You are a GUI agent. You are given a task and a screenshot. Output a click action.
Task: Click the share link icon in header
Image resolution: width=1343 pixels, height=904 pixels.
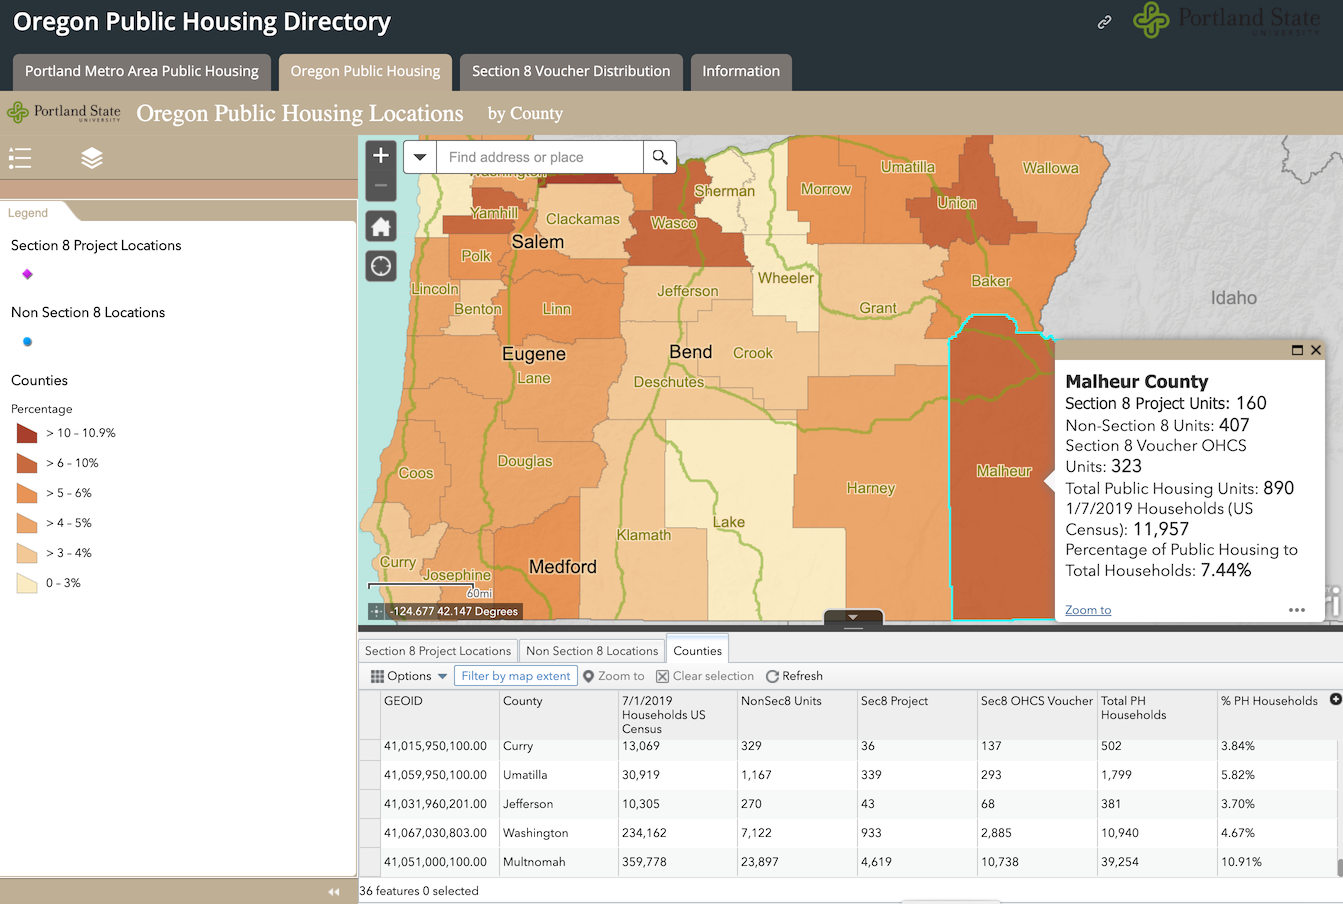(x=1104, y=22)
